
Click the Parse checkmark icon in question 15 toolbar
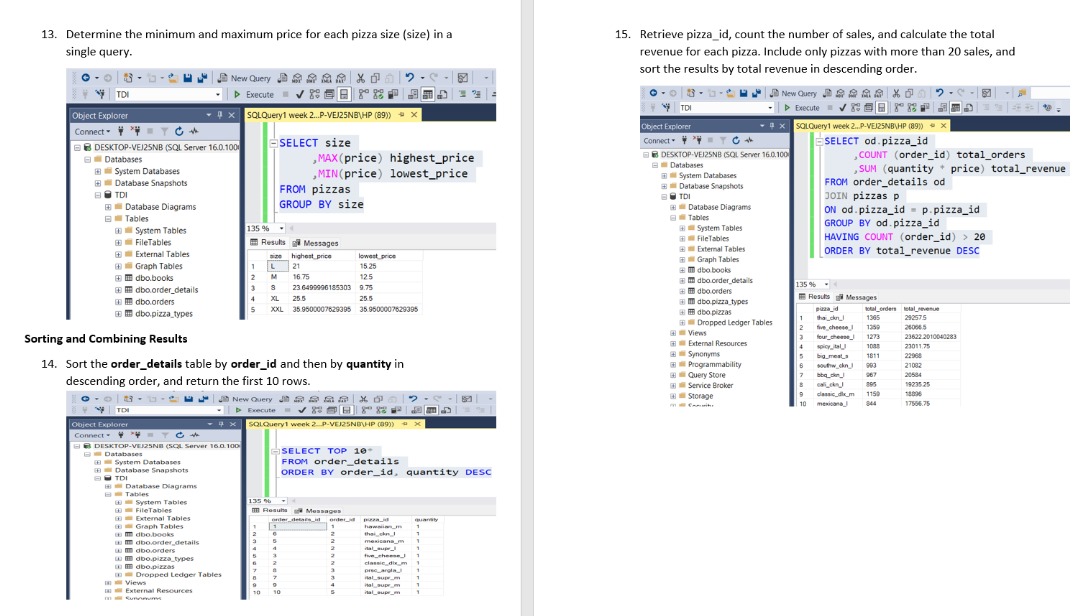click(x=842, y=108)
